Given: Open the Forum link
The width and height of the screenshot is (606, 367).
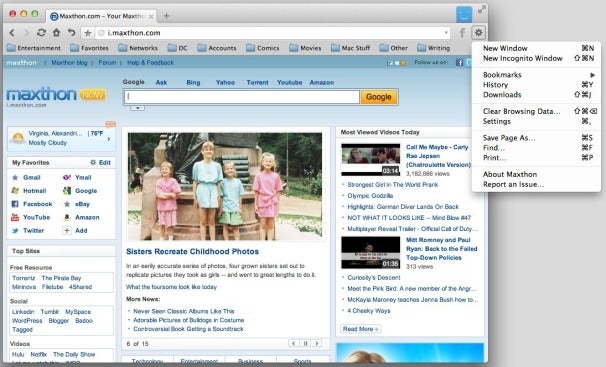Looking at the screenshot, I should tap(107, 63).
